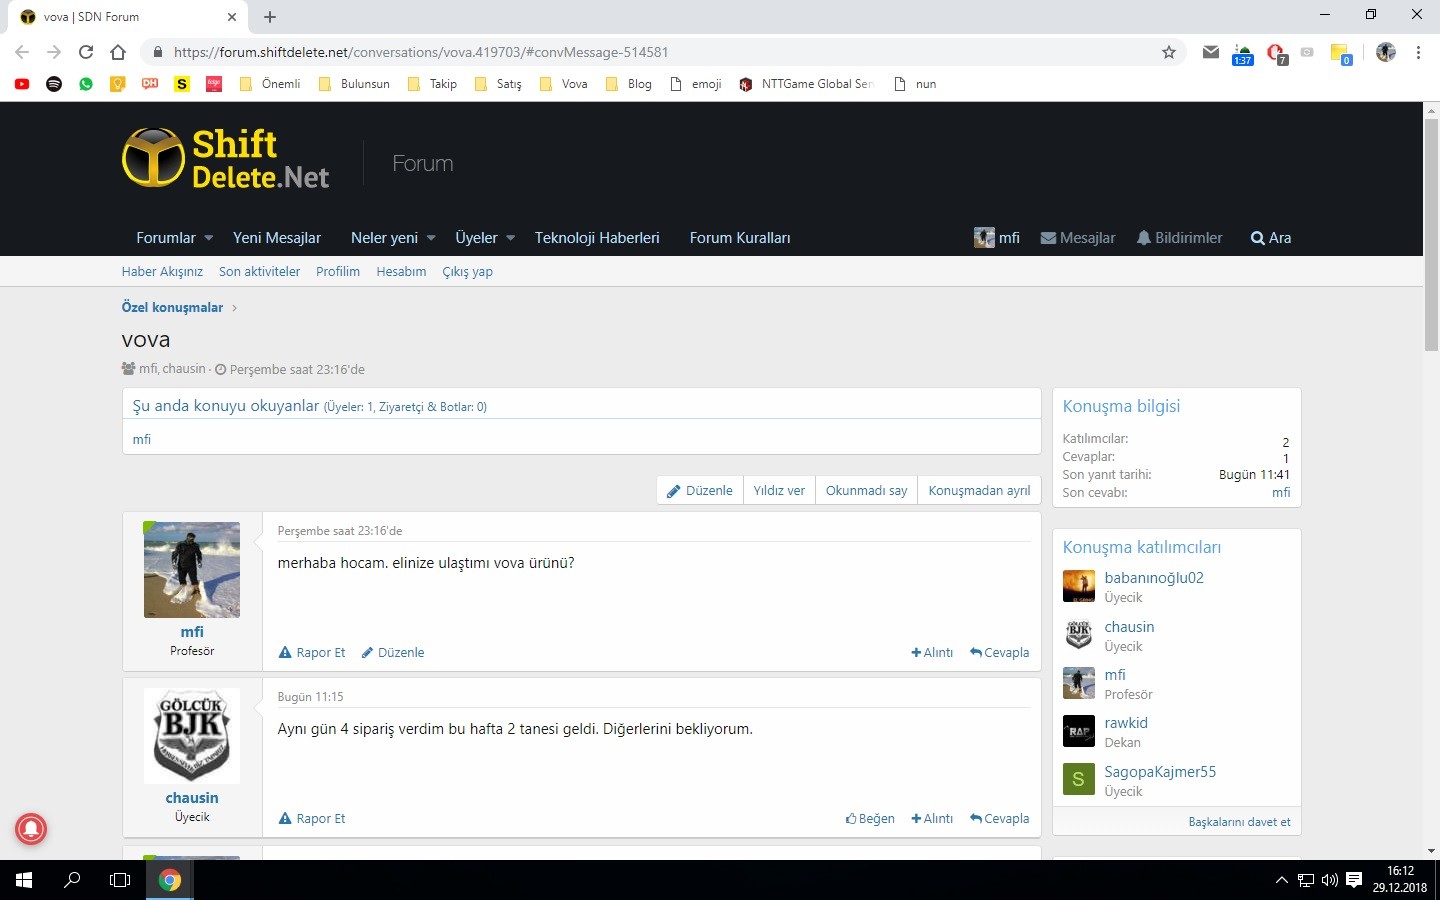The image size is (1440, 900).
Task: Open the Spotify bookmark icon
Action: pos(54,84)
